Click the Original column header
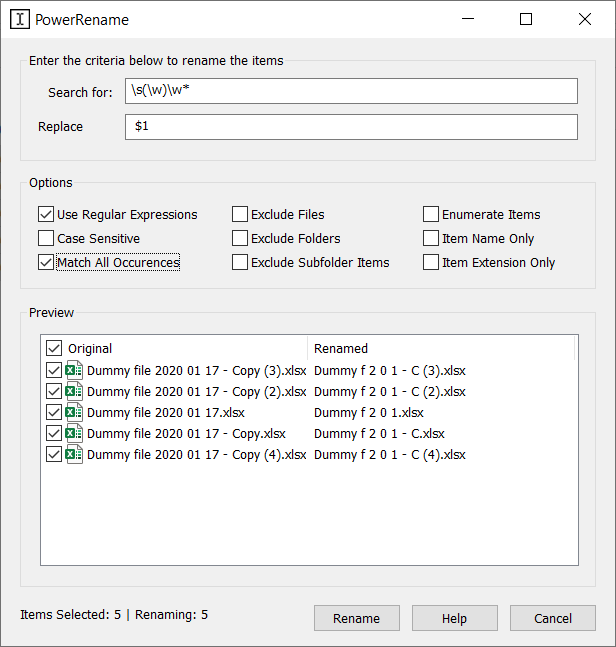The width and height of the screenshot is (616, 647). pos(90,349)
